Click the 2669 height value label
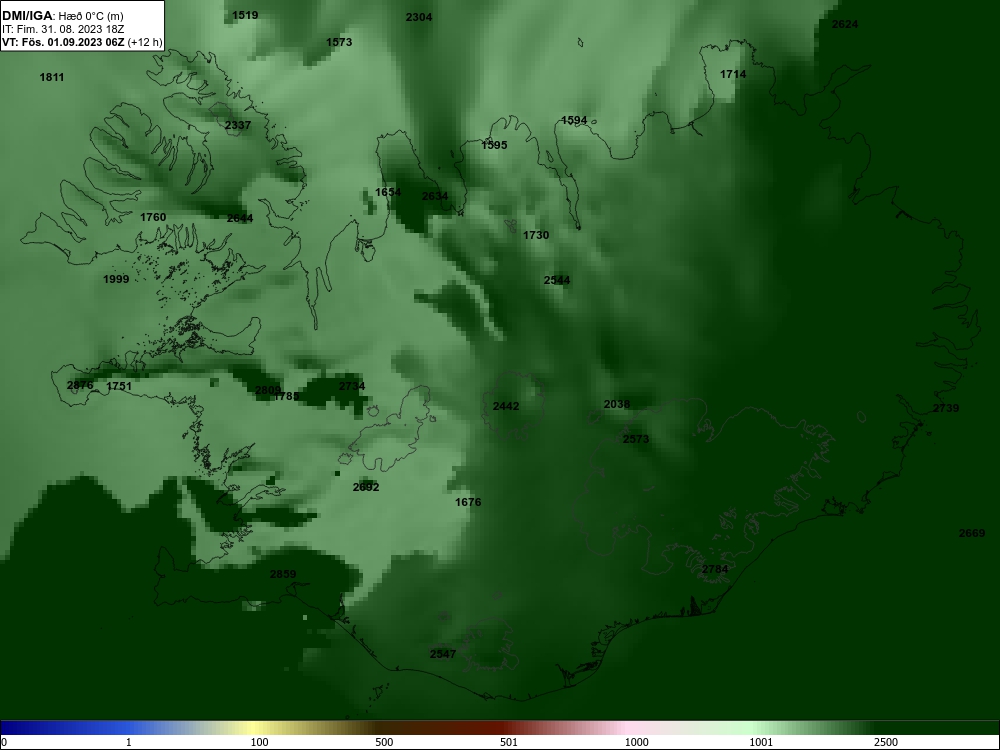Image resolution: width=1000 pixels, height=750 pixels. click(x=972, y=533)
